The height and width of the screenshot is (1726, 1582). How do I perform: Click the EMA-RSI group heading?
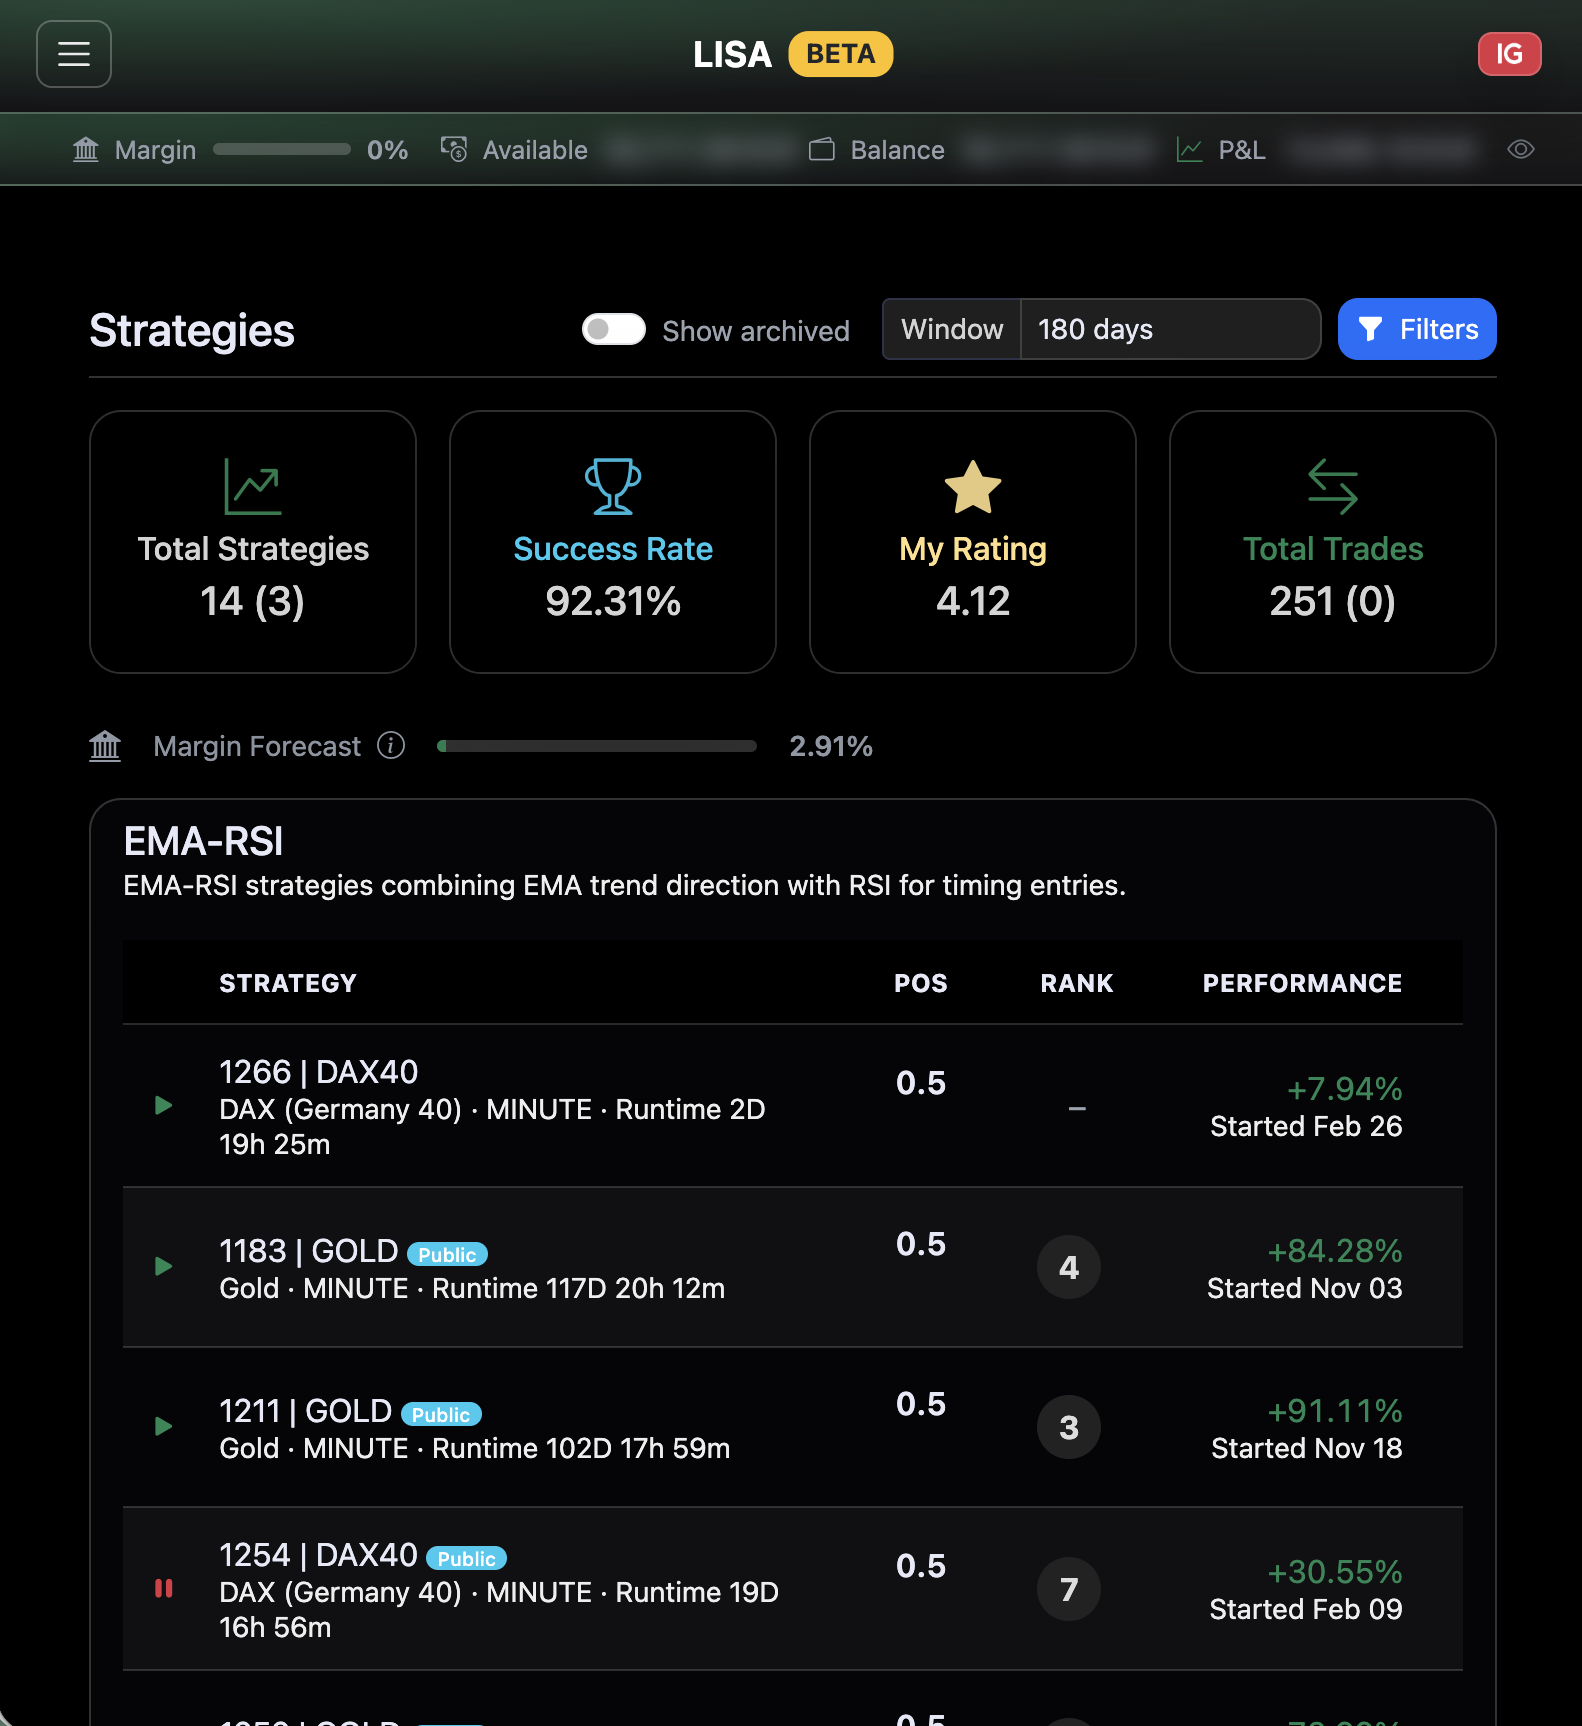point(204,841)
